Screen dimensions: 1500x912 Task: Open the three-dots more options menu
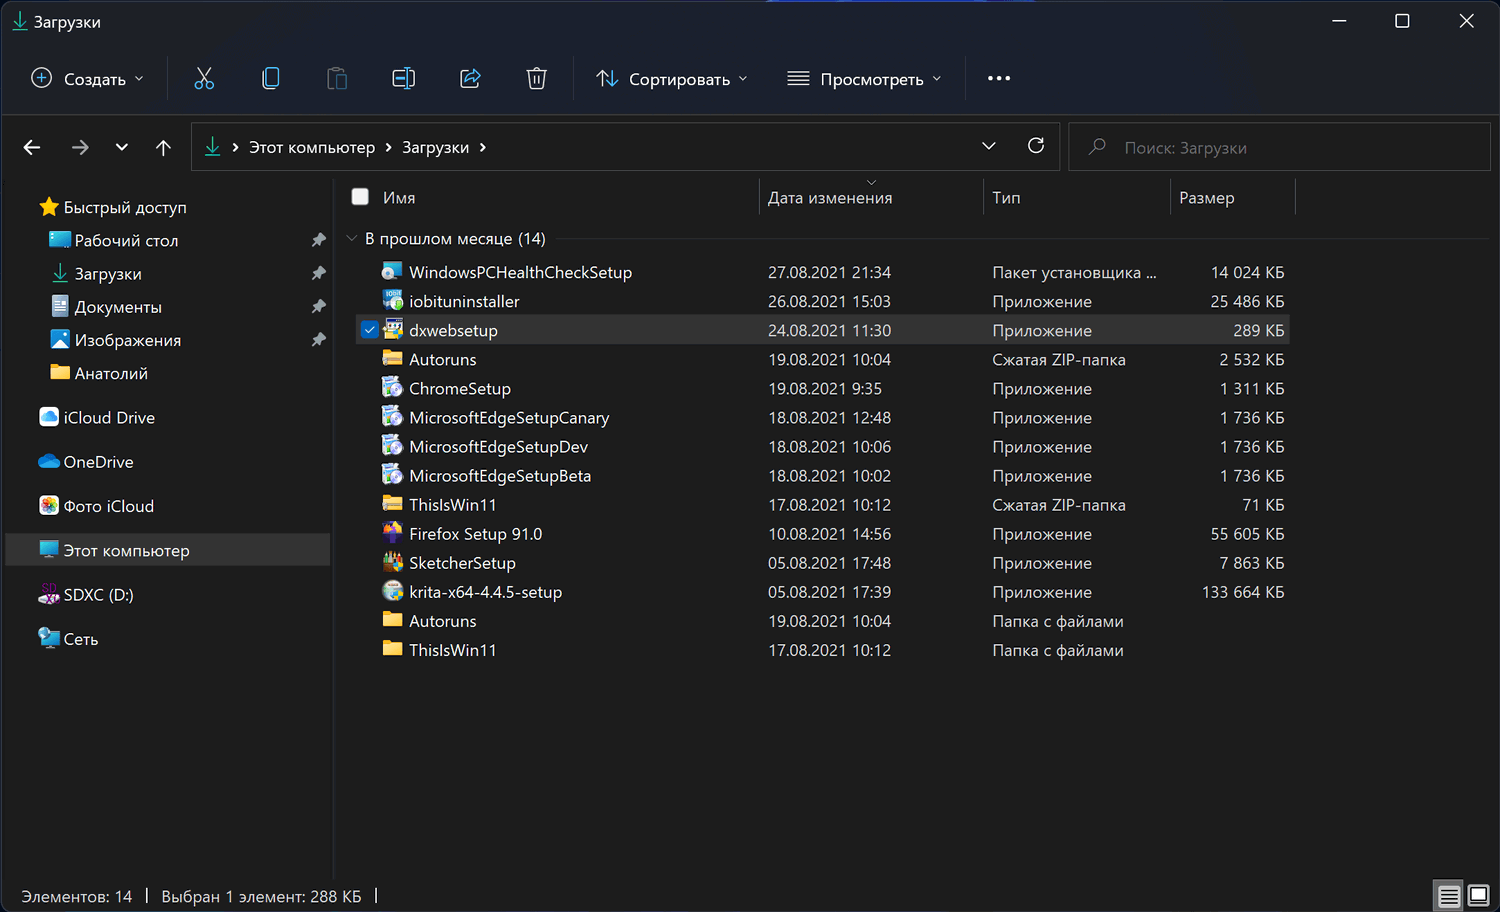pos(998,79)
